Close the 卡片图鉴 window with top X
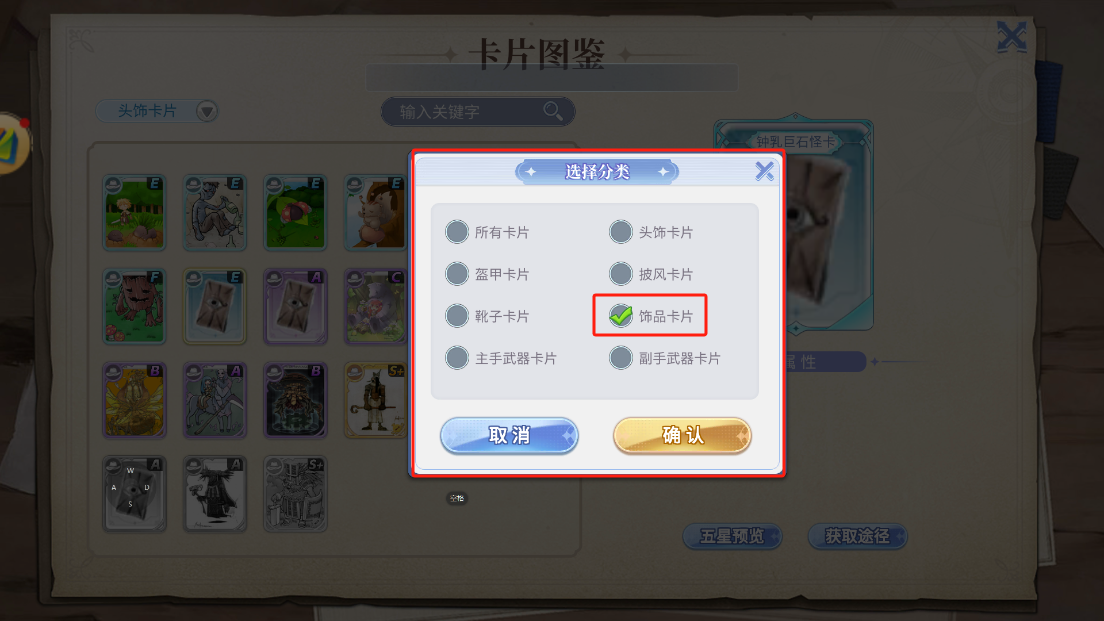Image resolution: width=1104 pixels, height=621 pixels. [x=1012, y=37]
